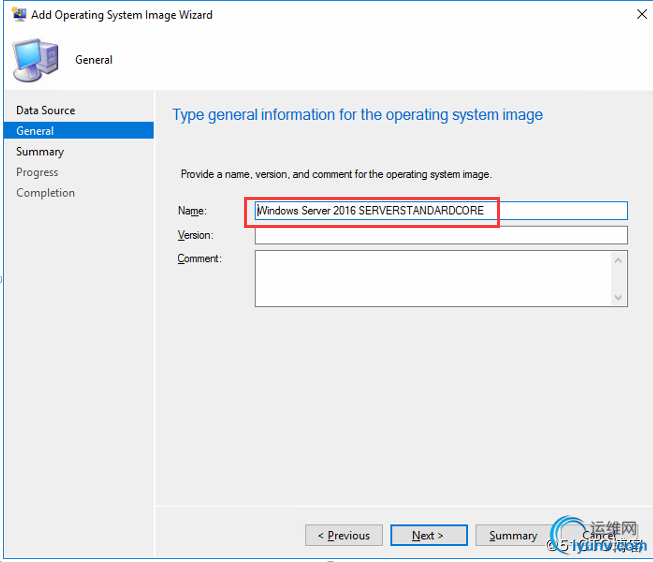Click the wizard title bar icon
This screenshot has height=562, width=653.
pyautogui.click(x=18, y=14)
